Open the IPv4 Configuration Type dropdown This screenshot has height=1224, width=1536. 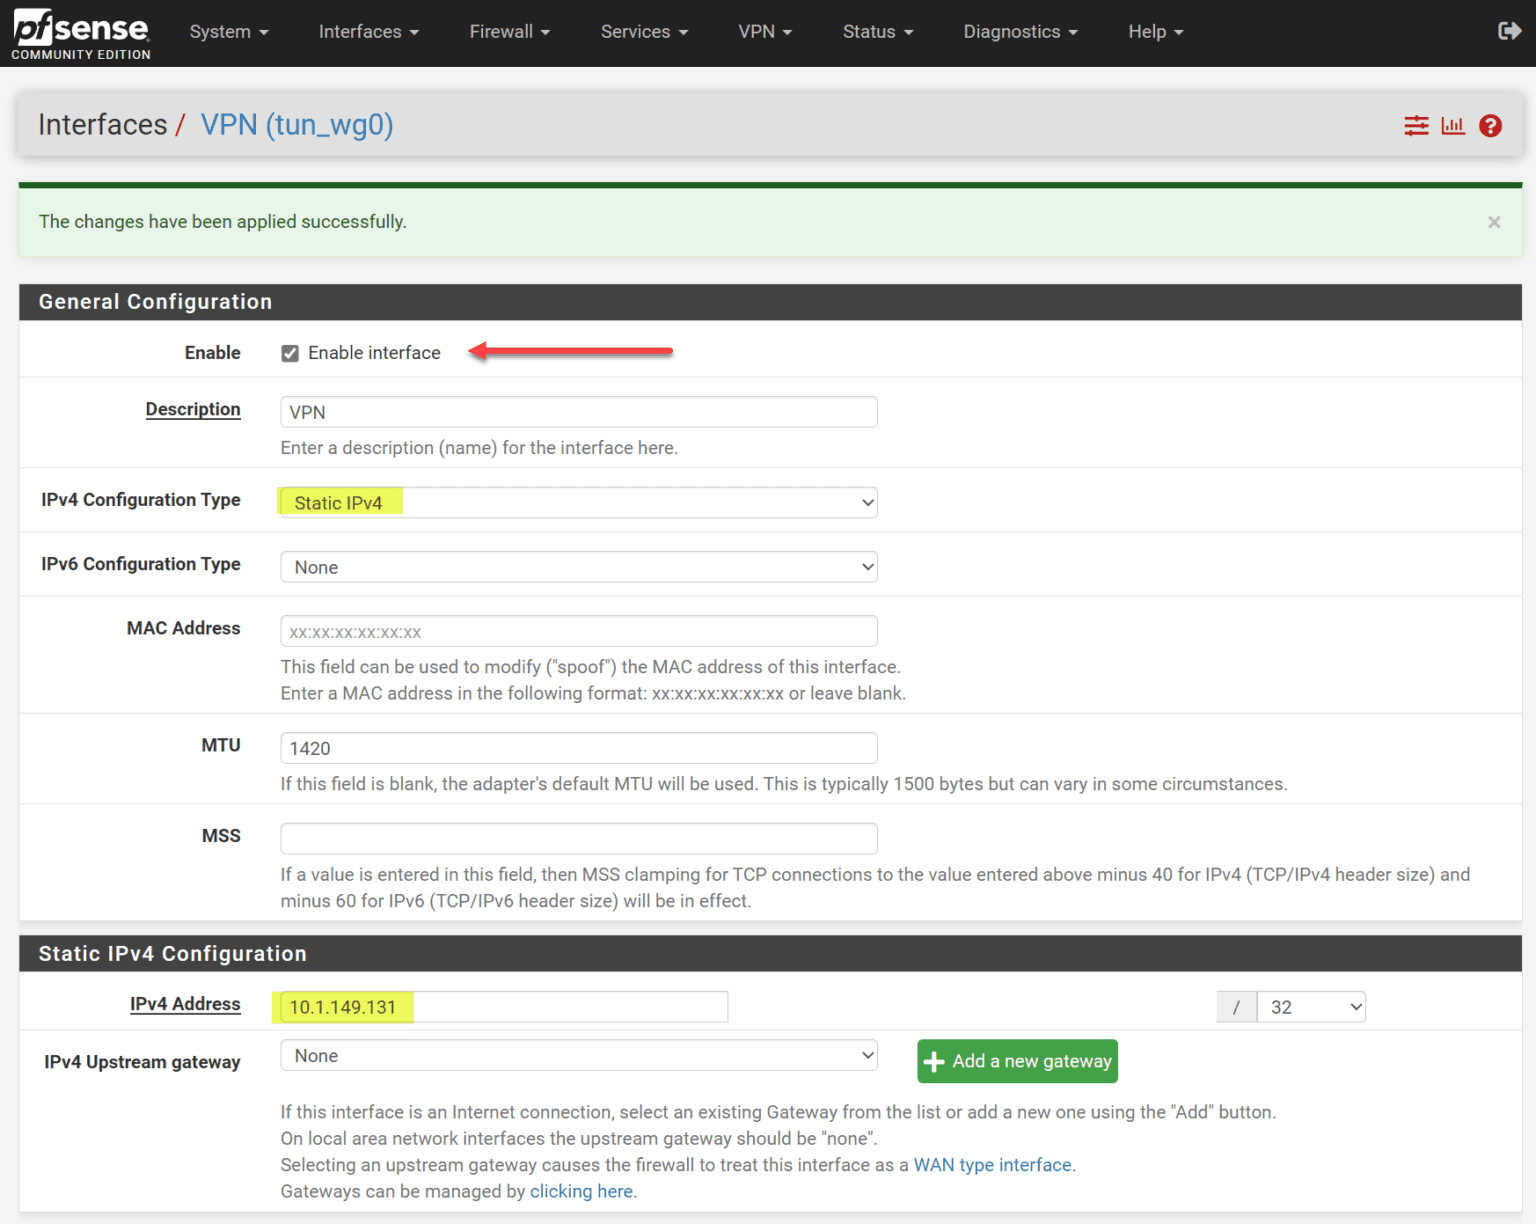pos(578,502)
